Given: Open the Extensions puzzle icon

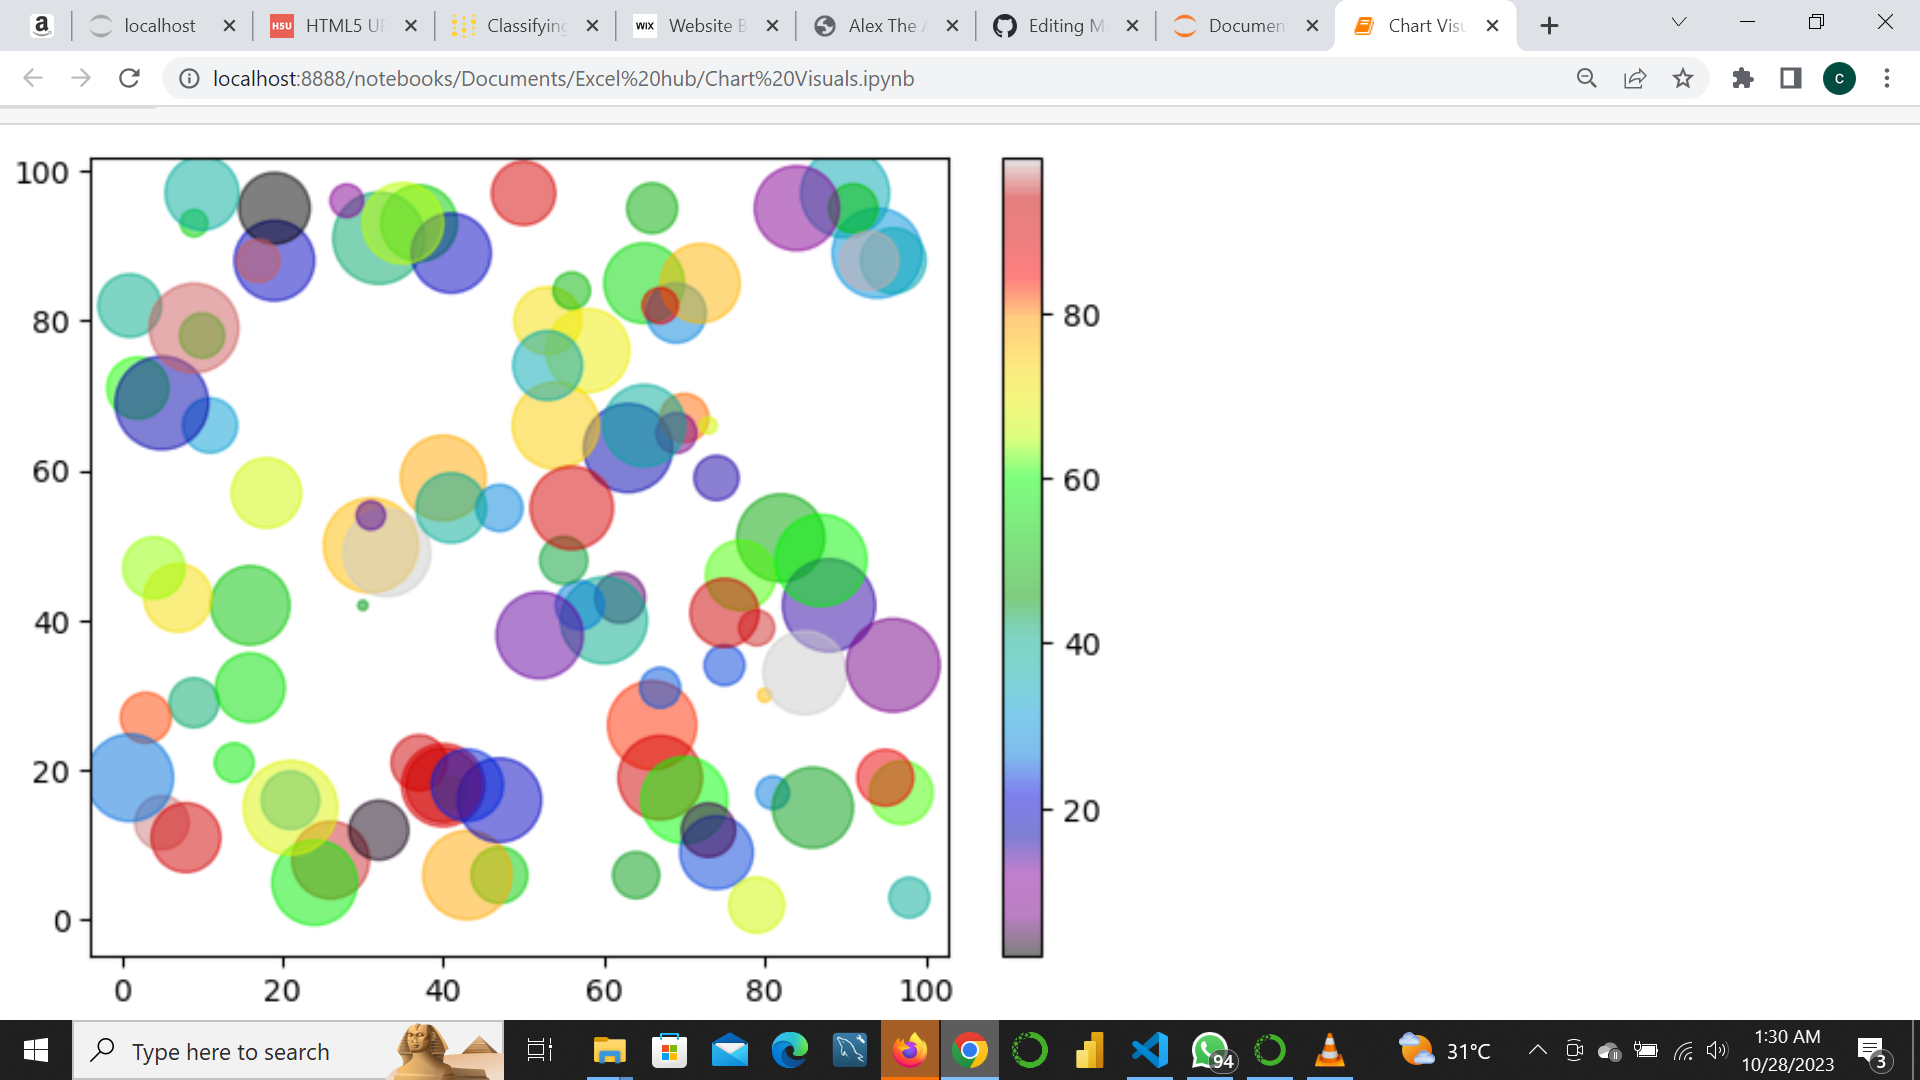Looking at the screenshot, I should tap(1743, 78).
